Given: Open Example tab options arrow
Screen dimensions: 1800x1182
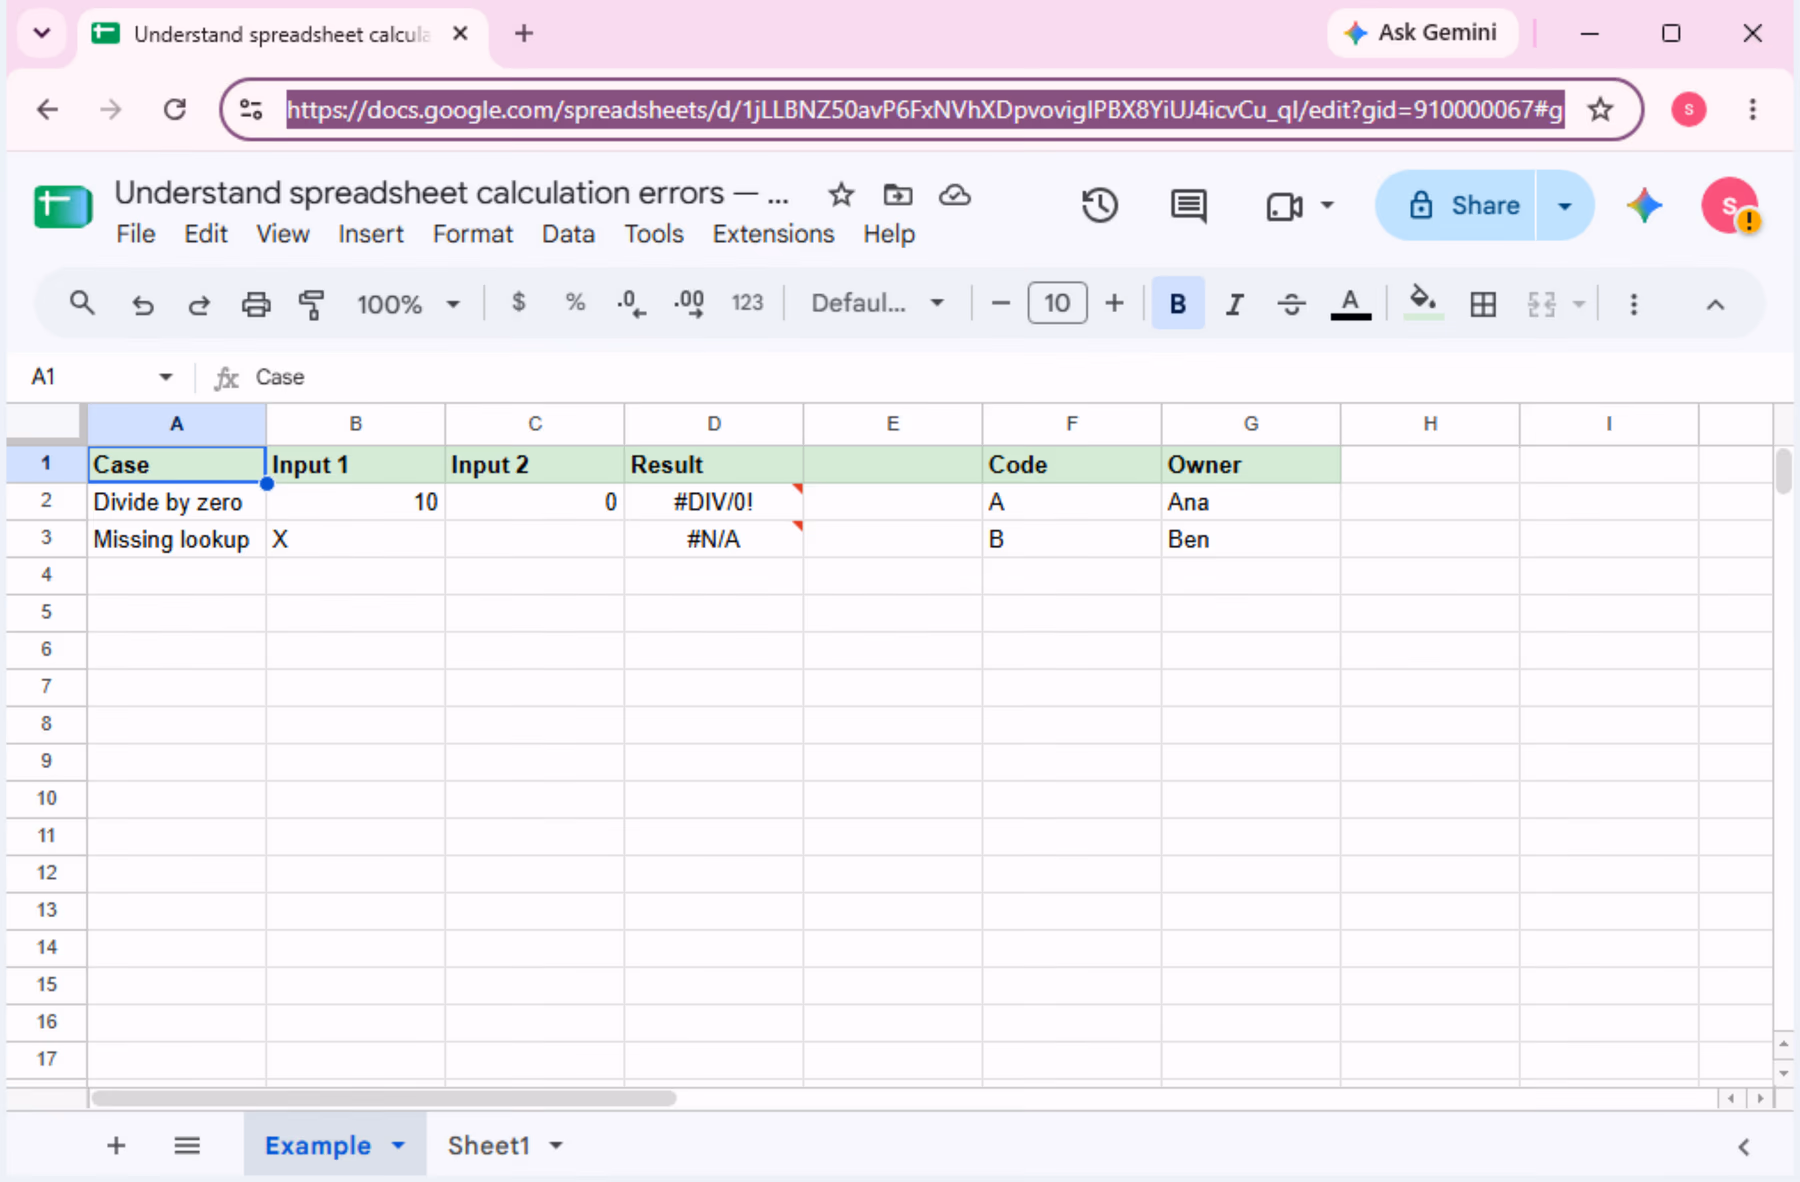Looking at the screenshot, I should 398,1145.
